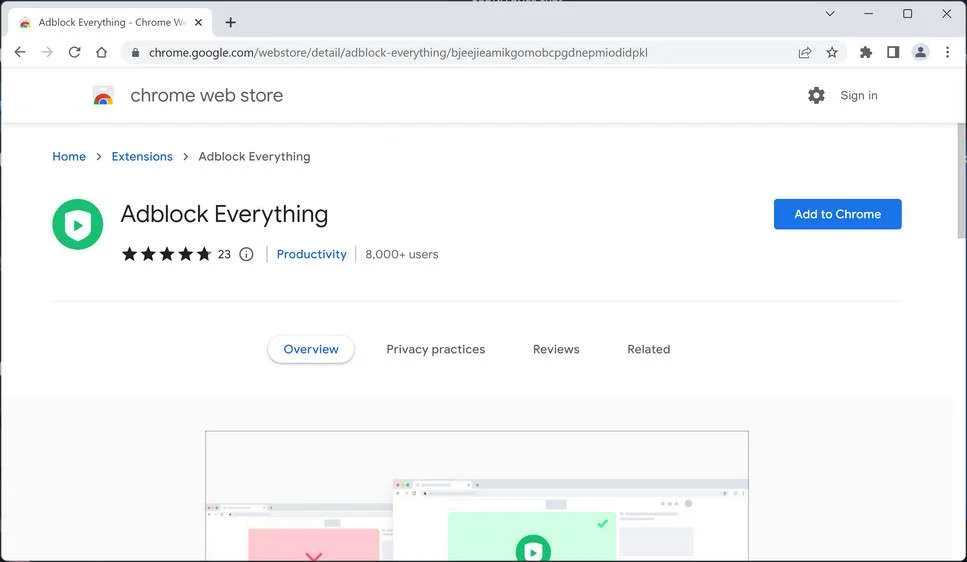Image resolution: width=967 pixels, height=562 pixels.
Task: Click the chrome web store title text
Action: coord(207,96)
